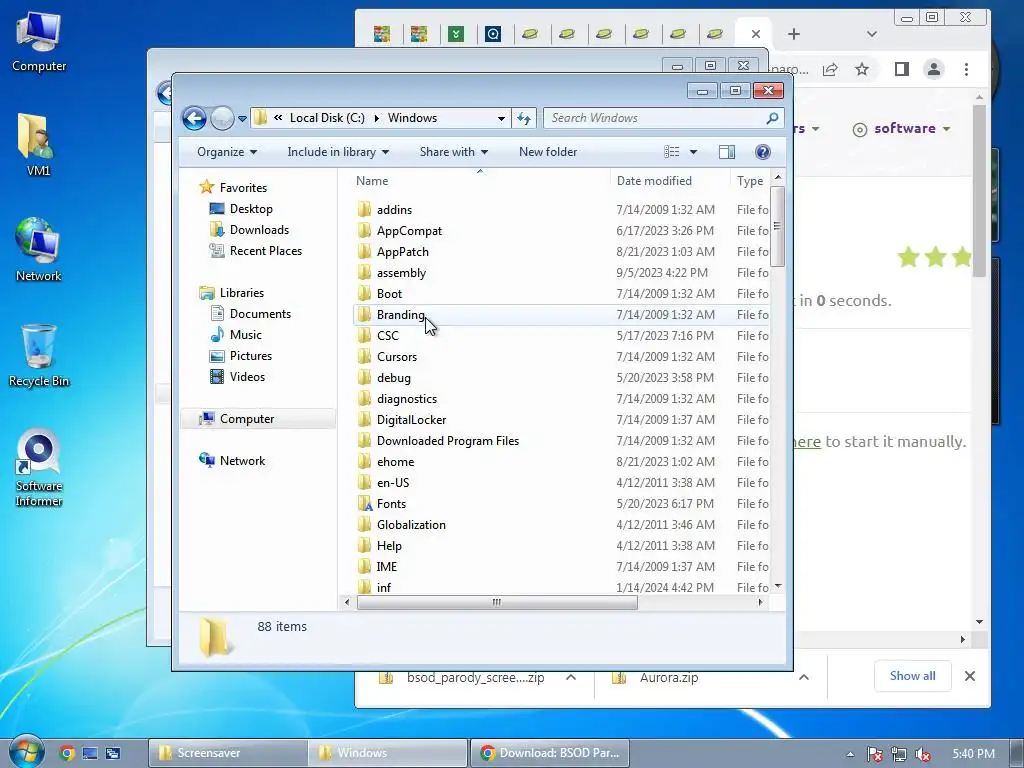Open the Pictures library
This screenshot has width=1024, height=768.
tap(250, 356)
